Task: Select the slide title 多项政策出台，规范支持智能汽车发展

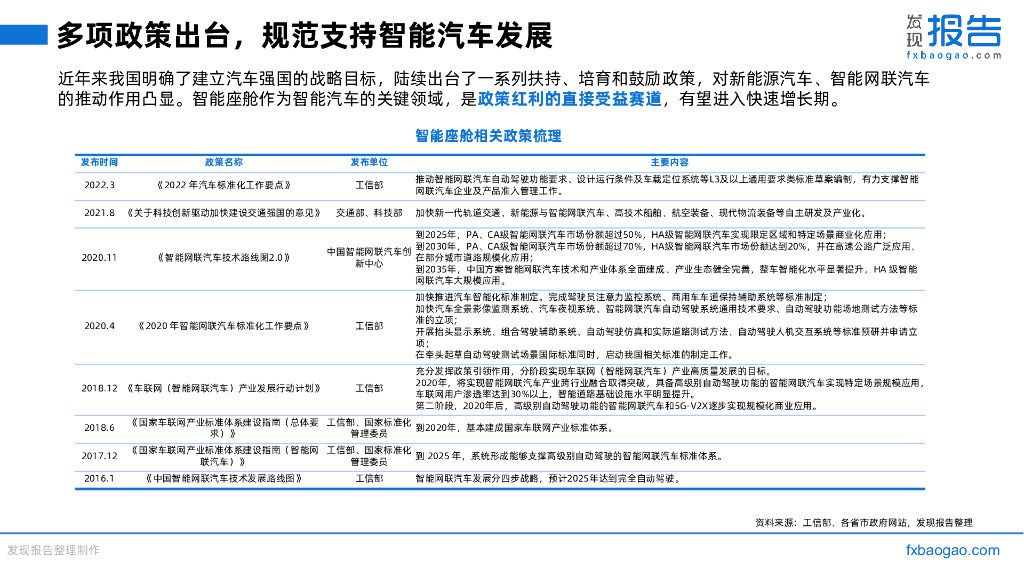Action: 305,33
